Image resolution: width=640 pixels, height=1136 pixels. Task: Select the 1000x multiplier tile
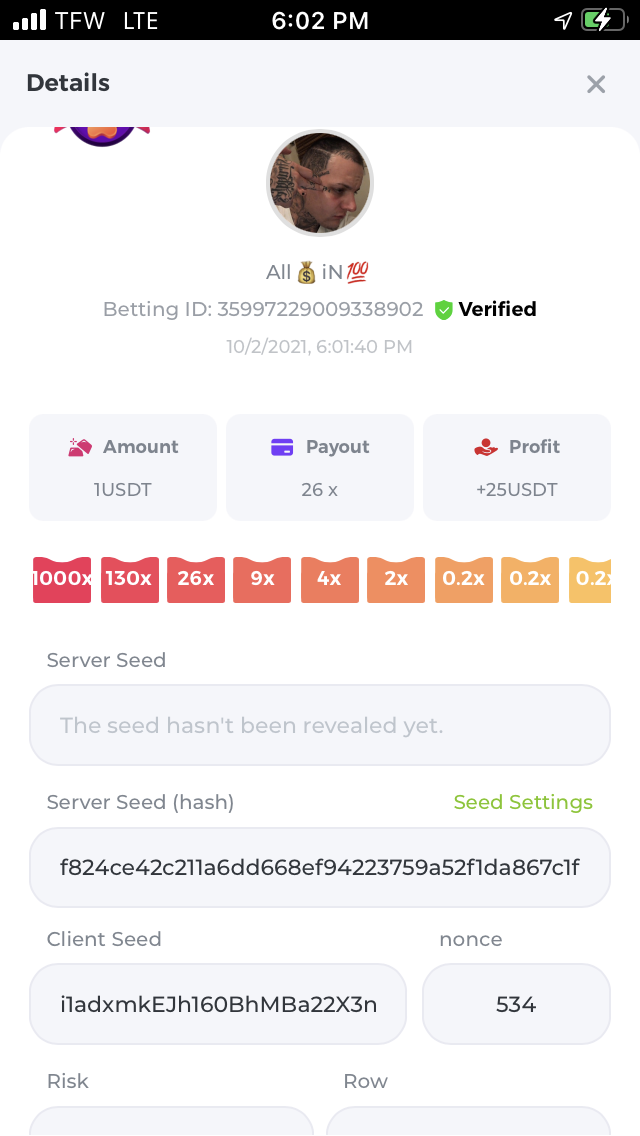(x=62, y=580)
